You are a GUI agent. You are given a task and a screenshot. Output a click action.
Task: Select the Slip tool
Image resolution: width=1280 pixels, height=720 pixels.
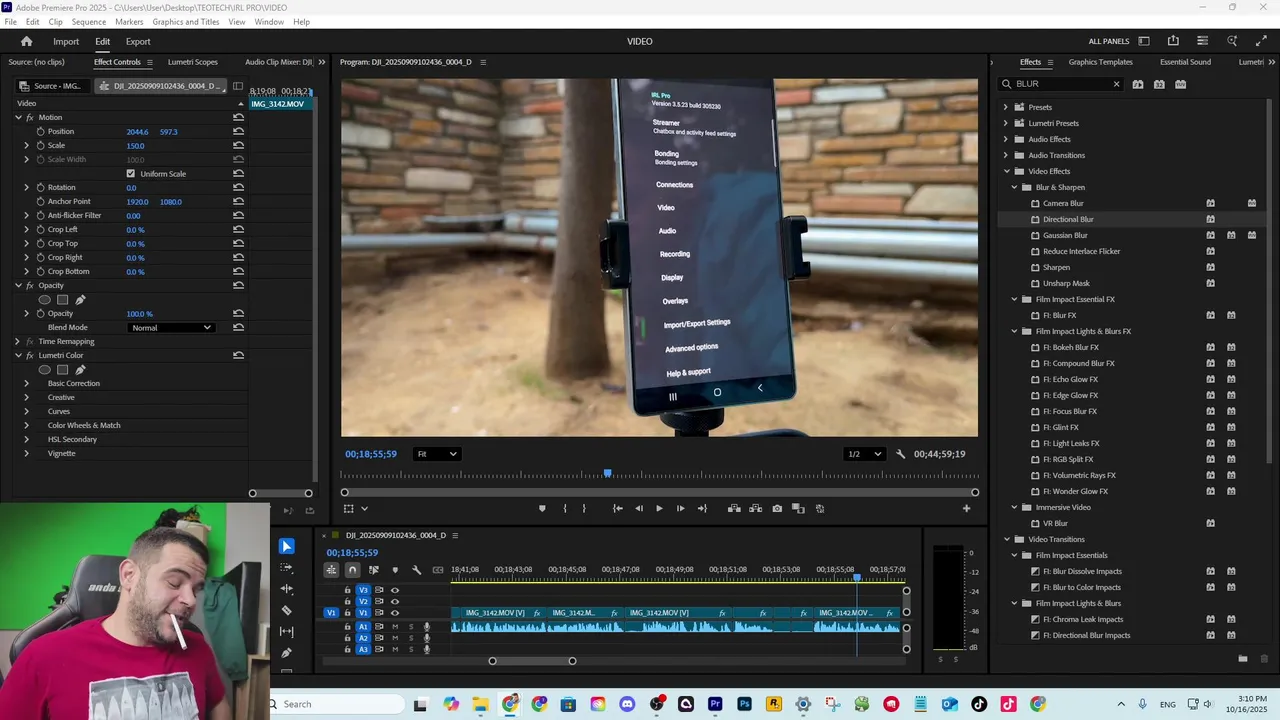(x=287, y=631)
